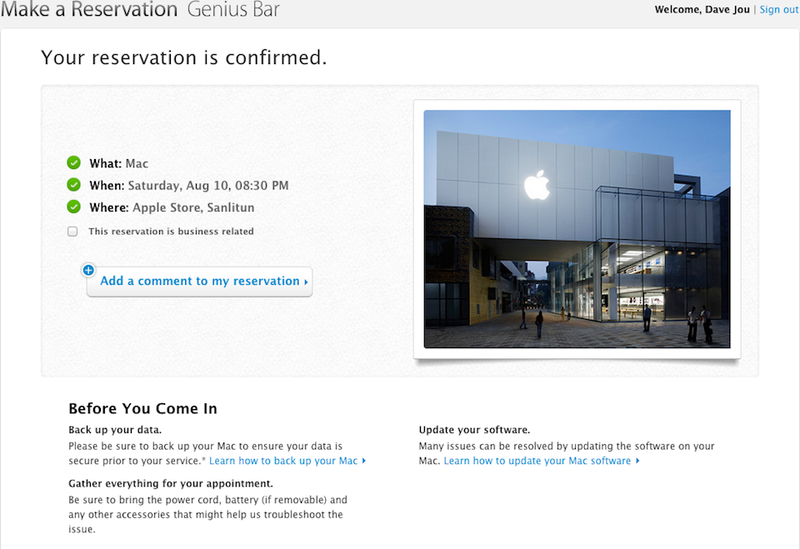Open 'Add a comment to my reservation'
Screen dimensions: 800x549
pyautogui.click(x=199, y=281)
